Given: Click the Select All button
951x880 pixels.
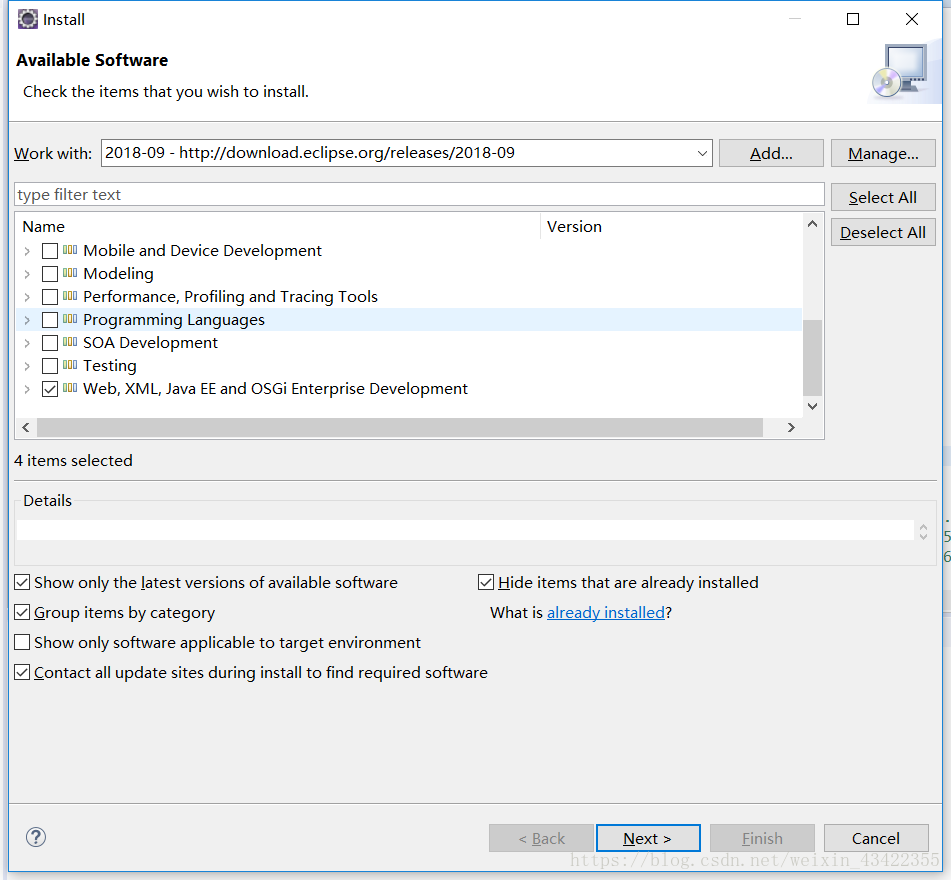Looking at the screenshot, I should pyautogui.click(x=883, y=197).
